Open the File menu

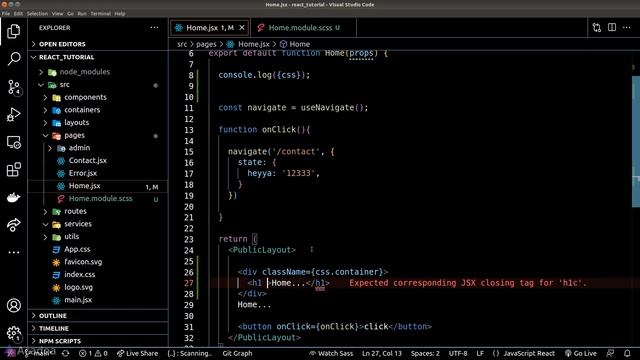(6, 13)
